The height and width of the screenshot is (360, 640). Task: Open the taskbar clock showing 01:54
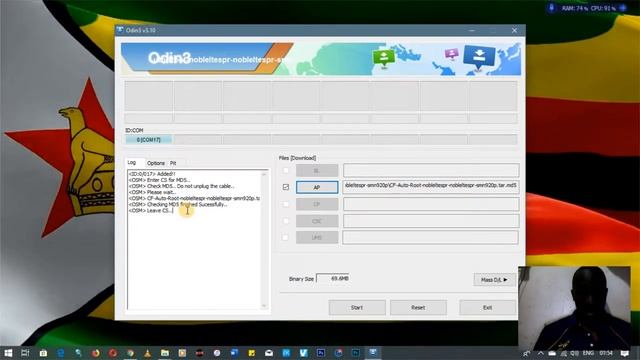click(x=606, y=353)
